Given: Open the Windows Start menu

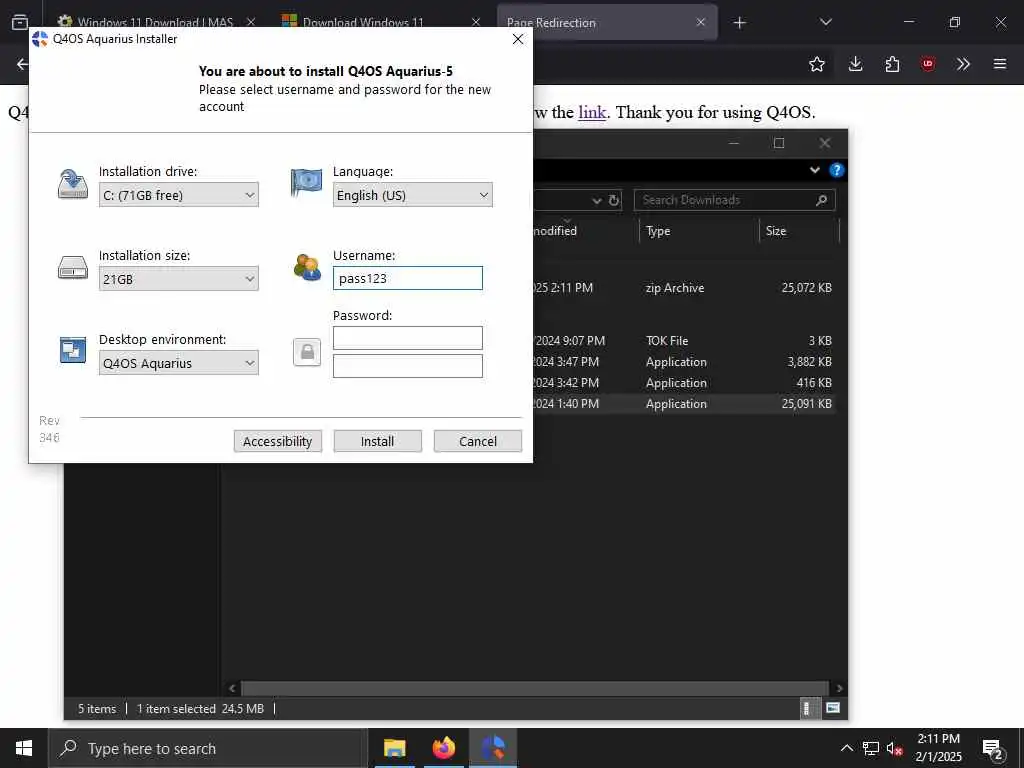Looking at the screenshot, I should click(24, 748).
